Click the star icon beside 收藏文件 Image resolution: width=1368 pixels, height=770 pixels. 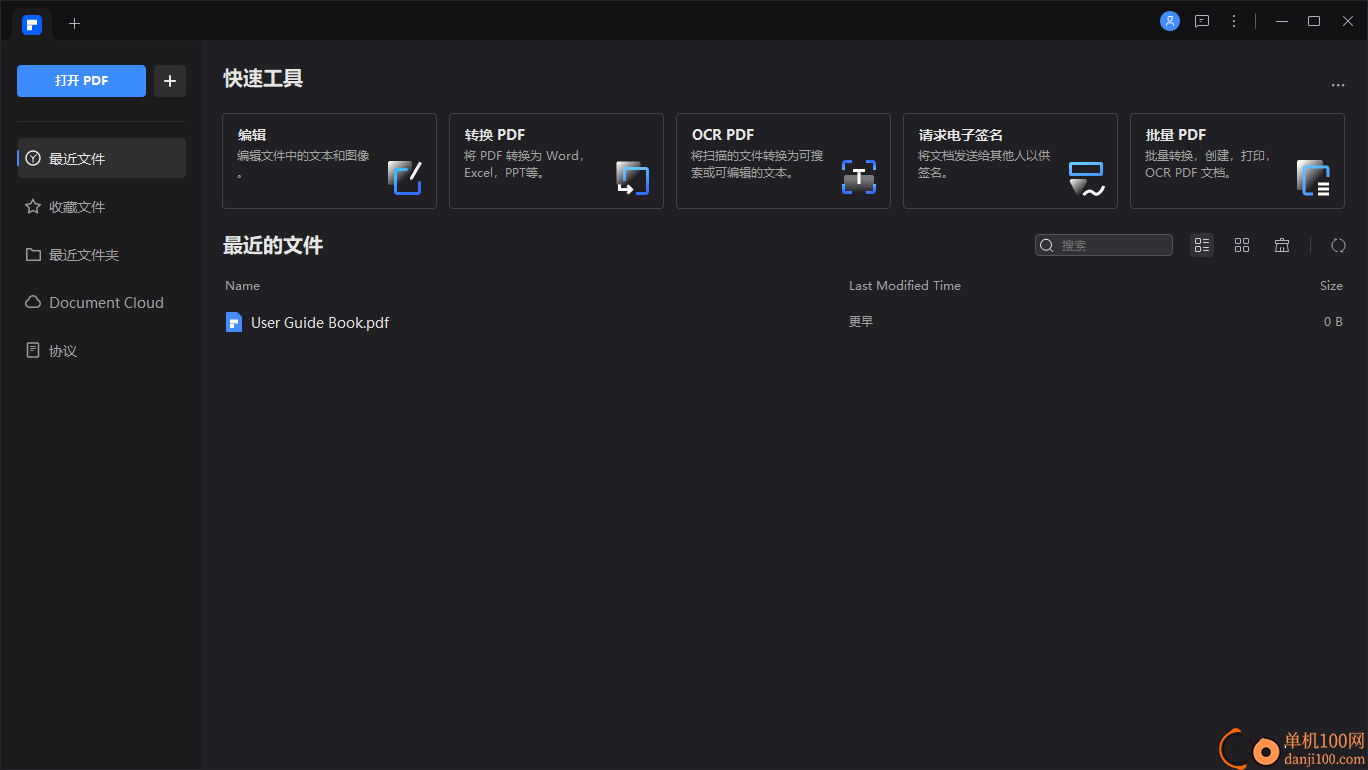[x=33, y=206]
